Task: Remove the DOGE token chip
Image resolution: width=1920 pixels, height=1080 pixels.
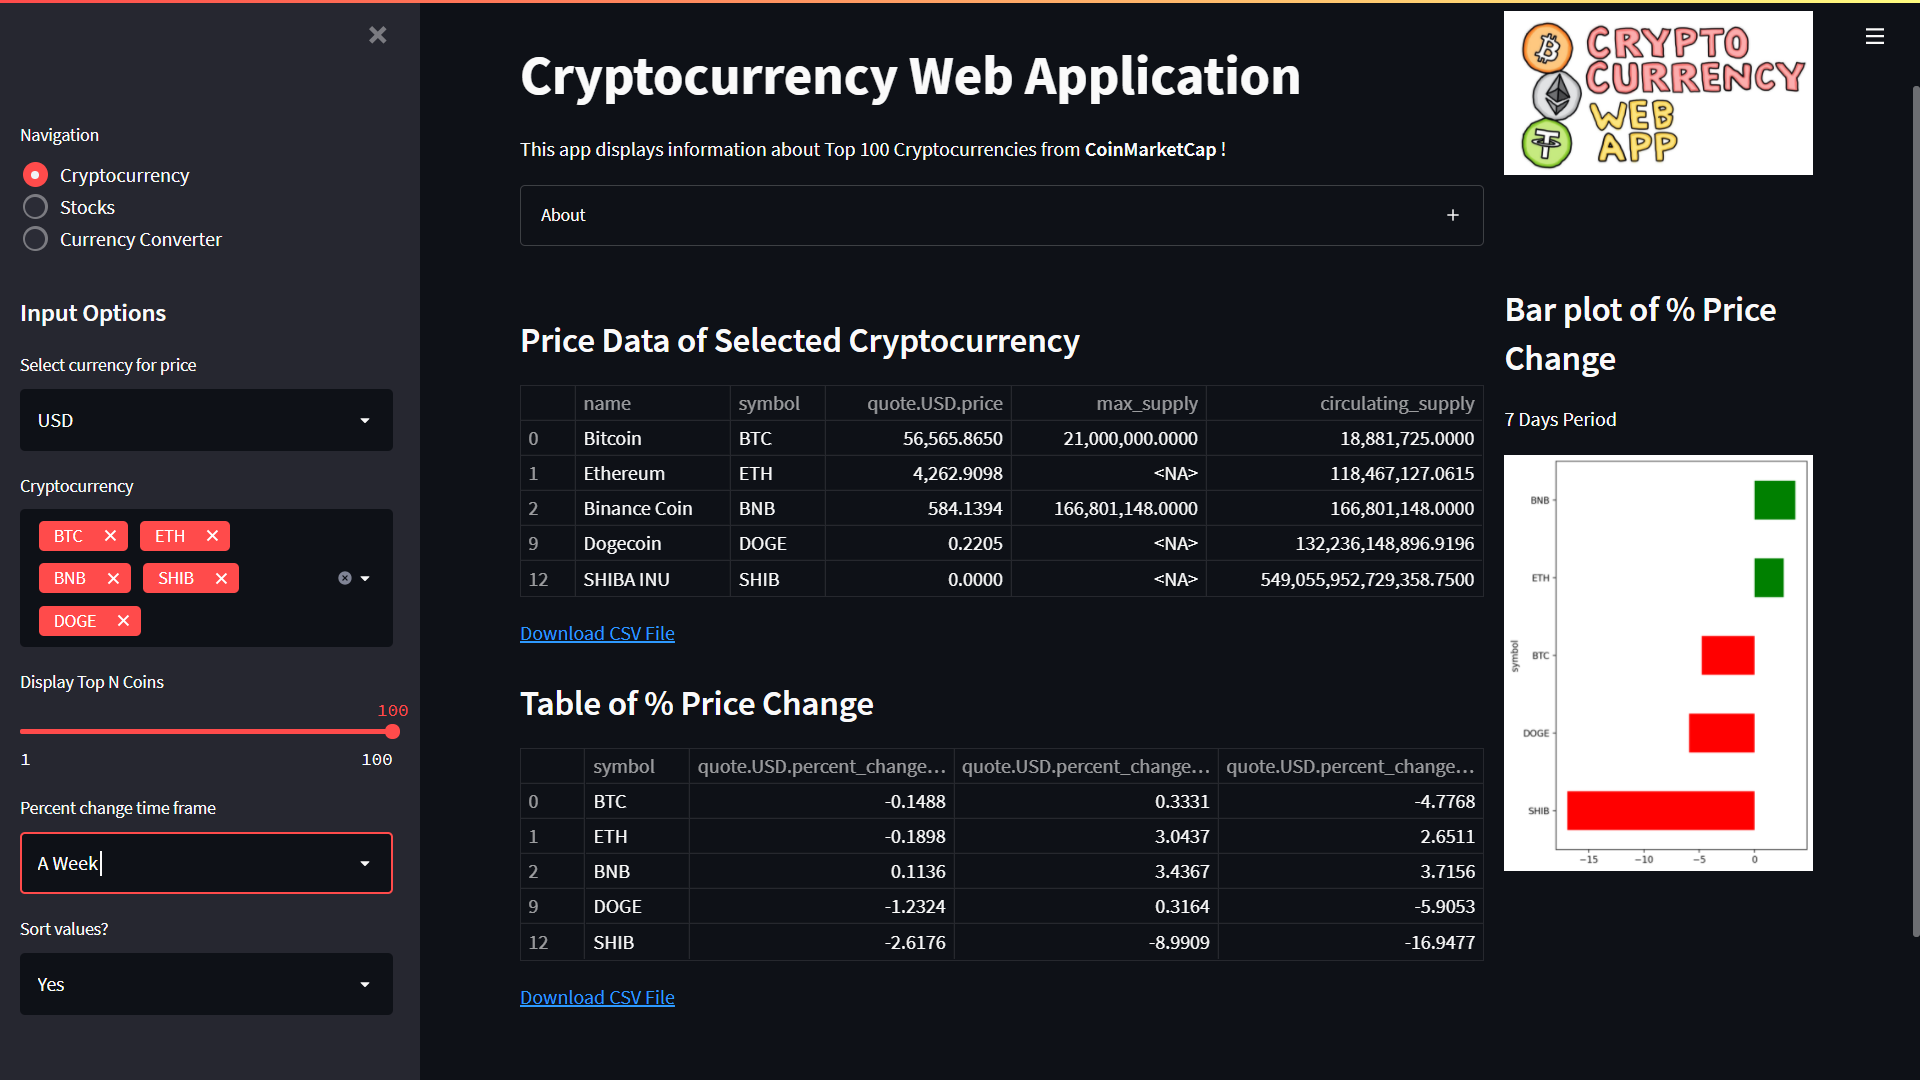Action: (123, 620)
